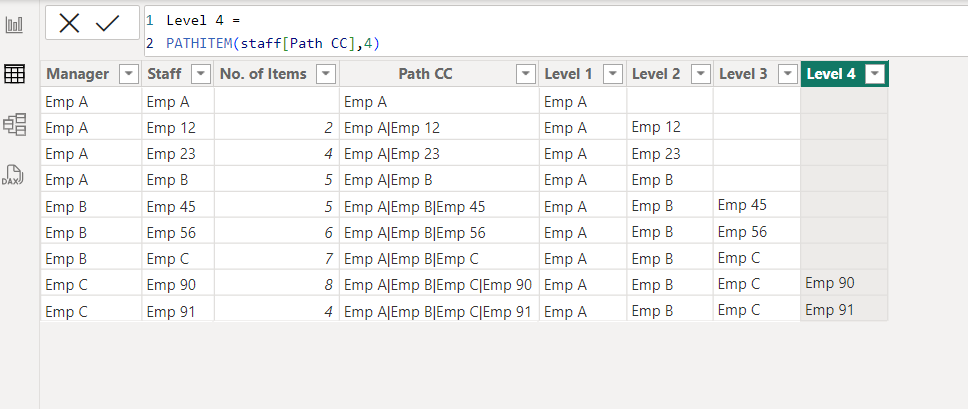Click in the formula bar PATHITEM line
The width and height of the screenshot is (968, 409).
pos(273,43)
